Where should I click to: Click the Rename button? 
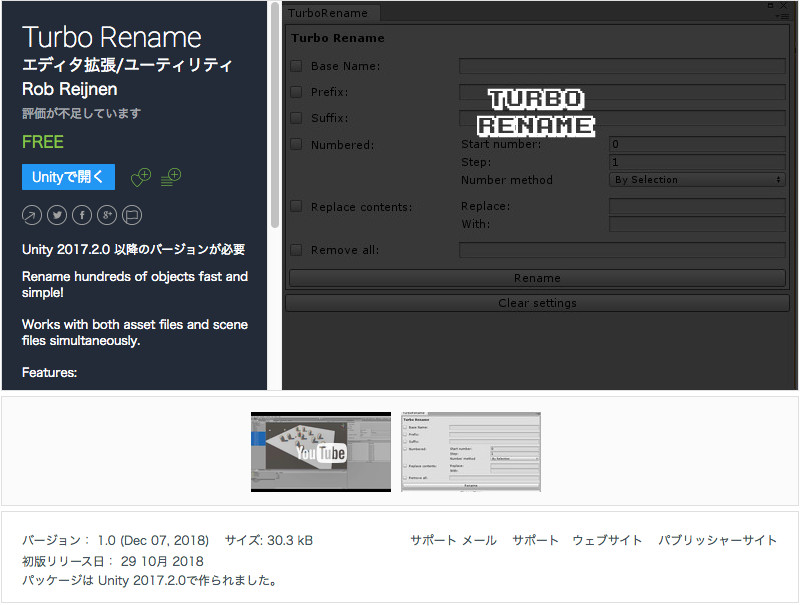[537, 278]
